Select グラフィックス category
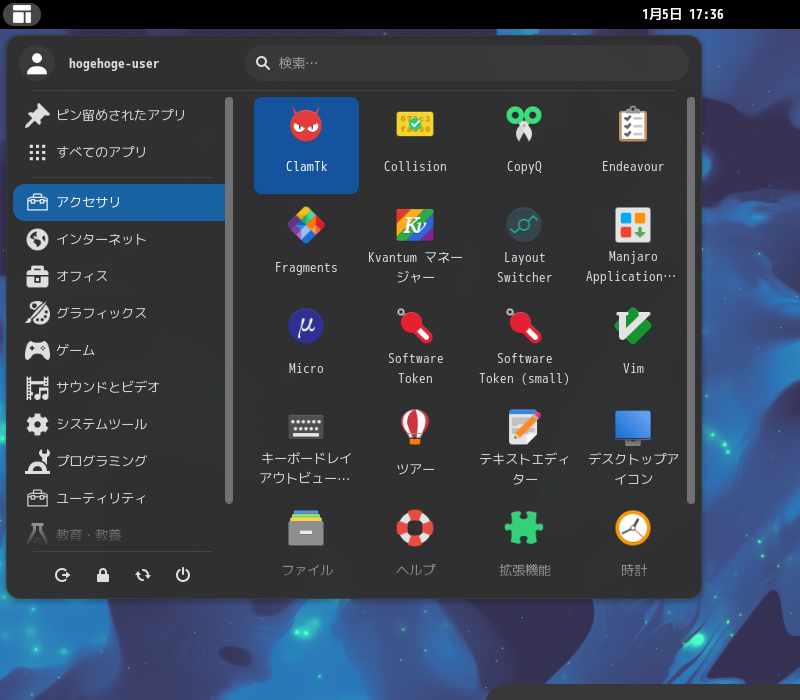 pos(119,313)
